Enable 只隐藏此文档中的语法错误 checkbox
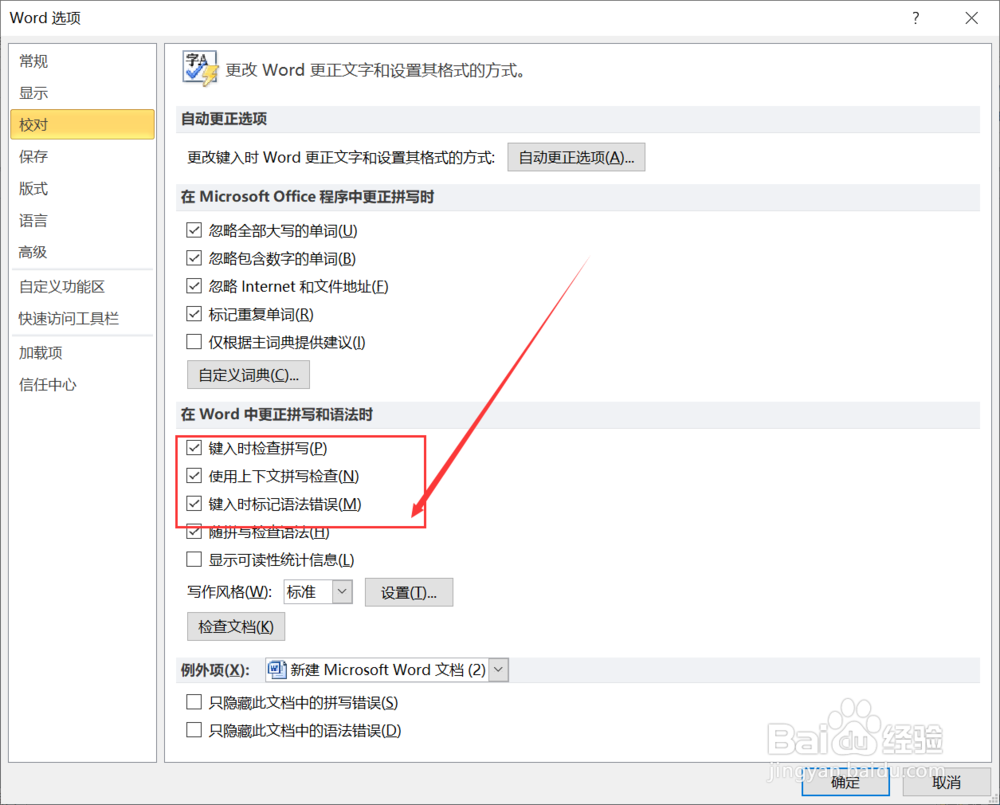Image resolution: width=1000 pixels, height=805 pixels. click(x=194, y=730)
